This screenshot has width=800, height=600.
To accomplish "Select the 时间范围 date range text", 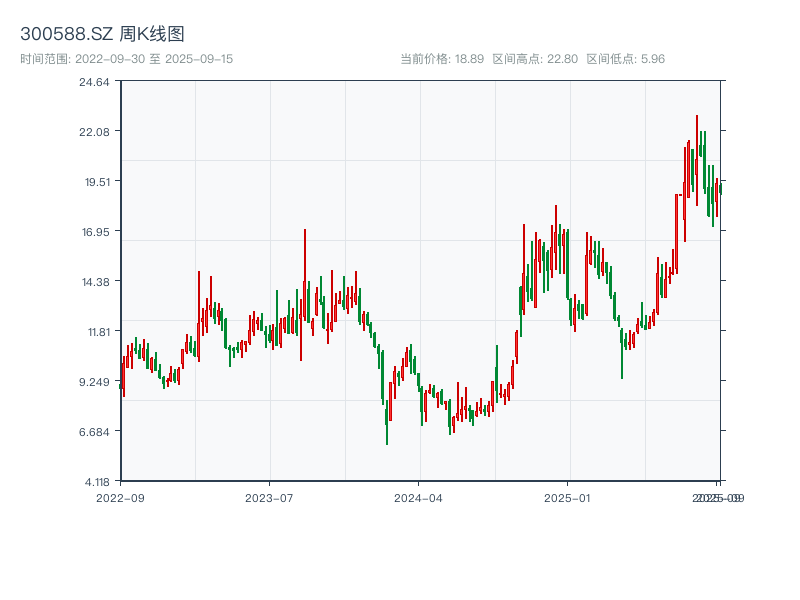I will [x=126, y=59].
